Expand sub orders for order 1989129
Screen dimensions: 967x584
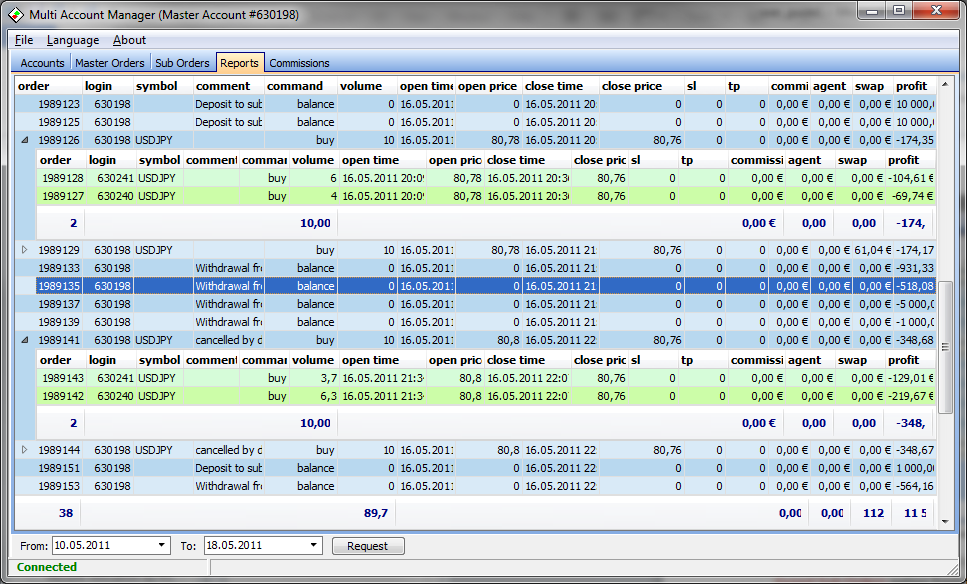coord(22,249)
